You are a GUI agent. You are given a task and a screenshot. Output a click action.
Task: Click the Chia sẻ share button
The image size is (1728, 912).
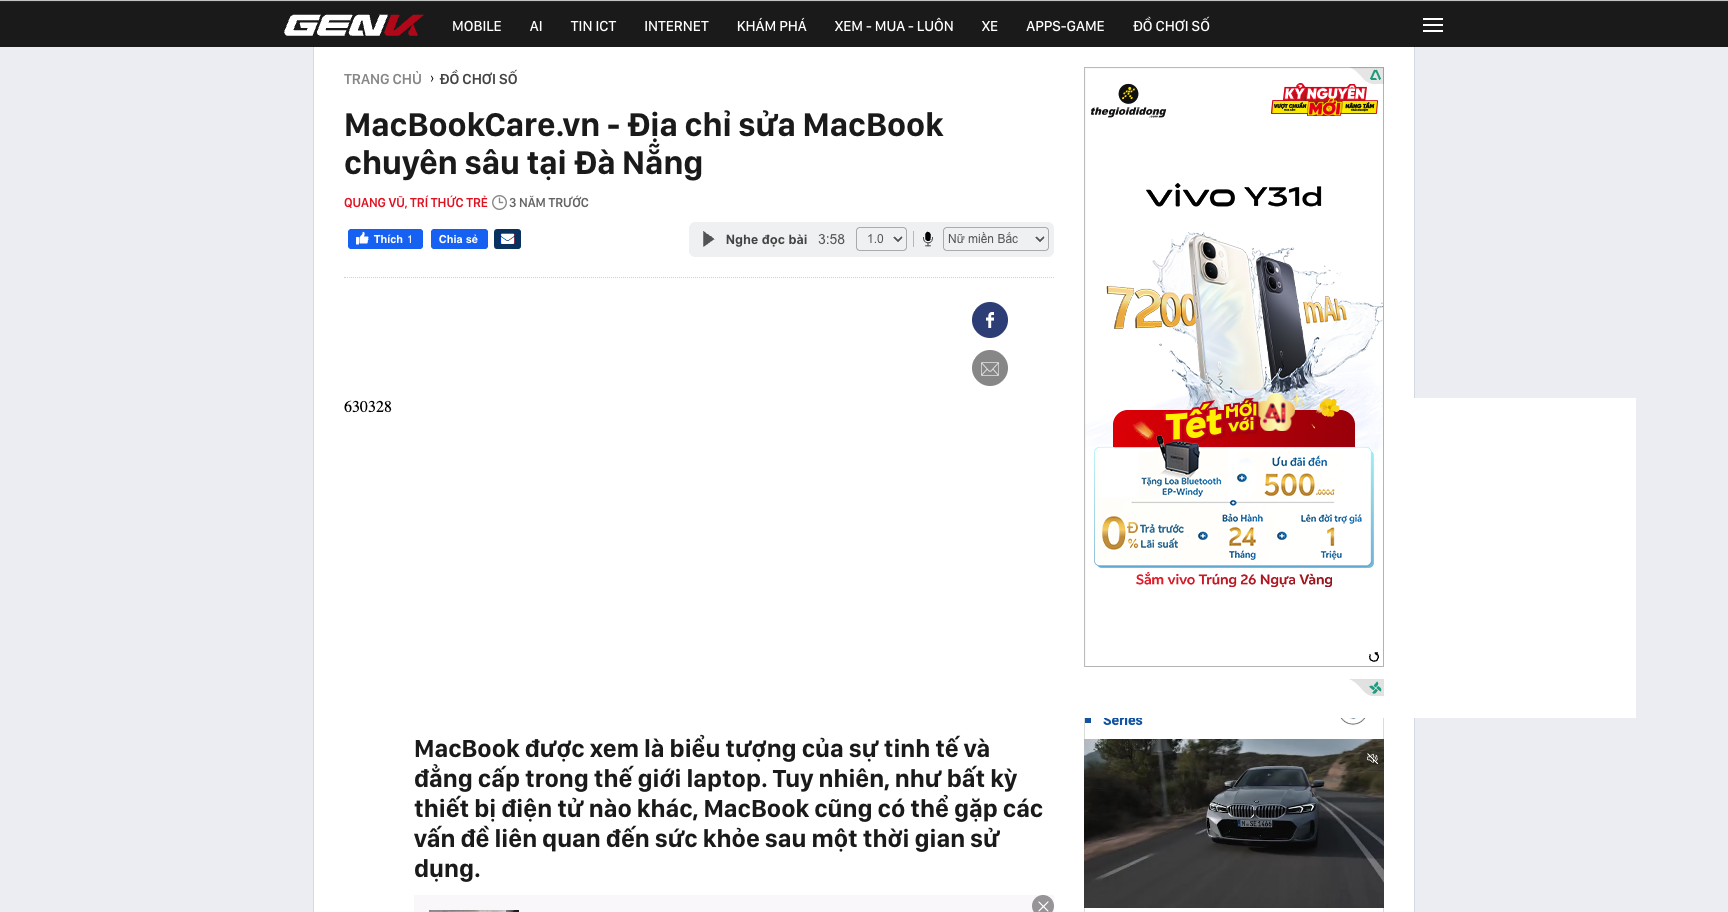coord(459,239)
